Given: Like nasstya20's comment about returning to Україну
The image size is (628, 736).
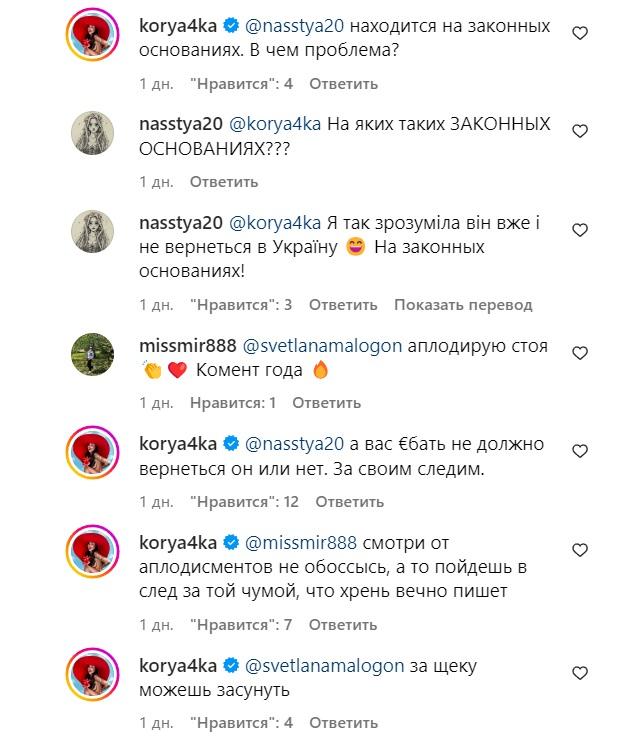Looking at the screenshot, I should tap(580, 230).
